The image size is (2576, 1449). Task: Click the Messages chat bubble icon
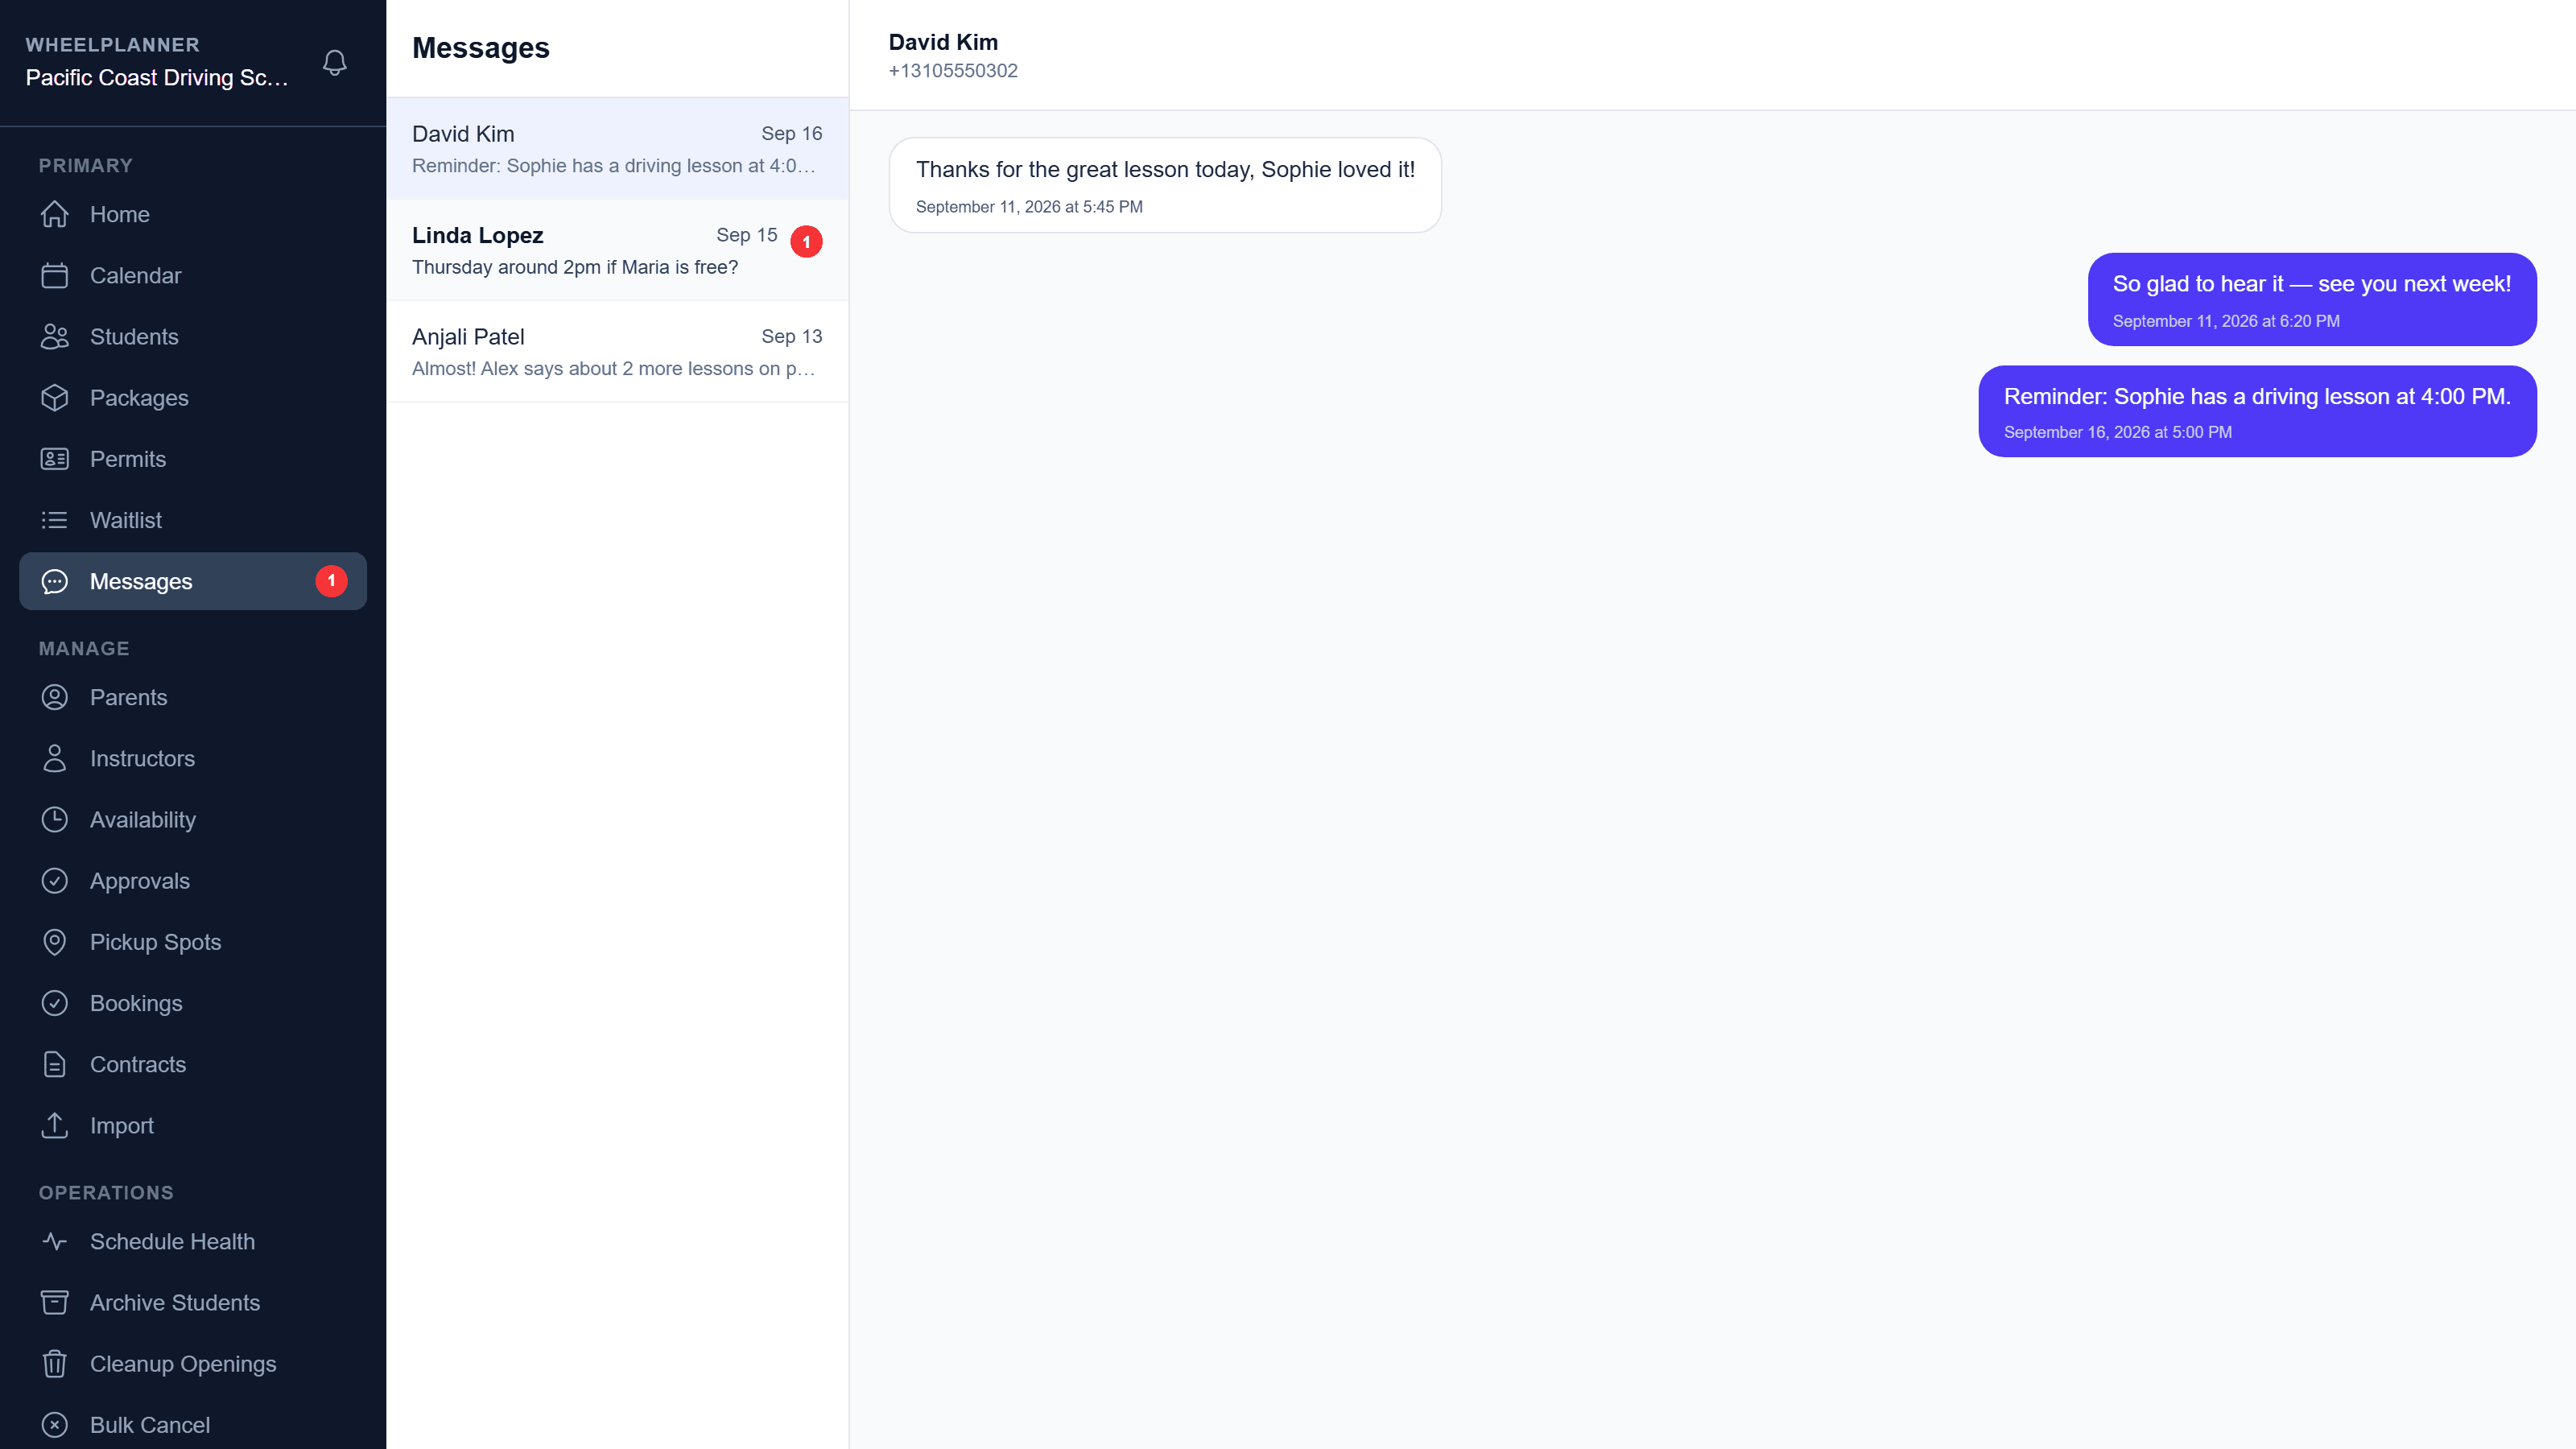coord(54,581)
